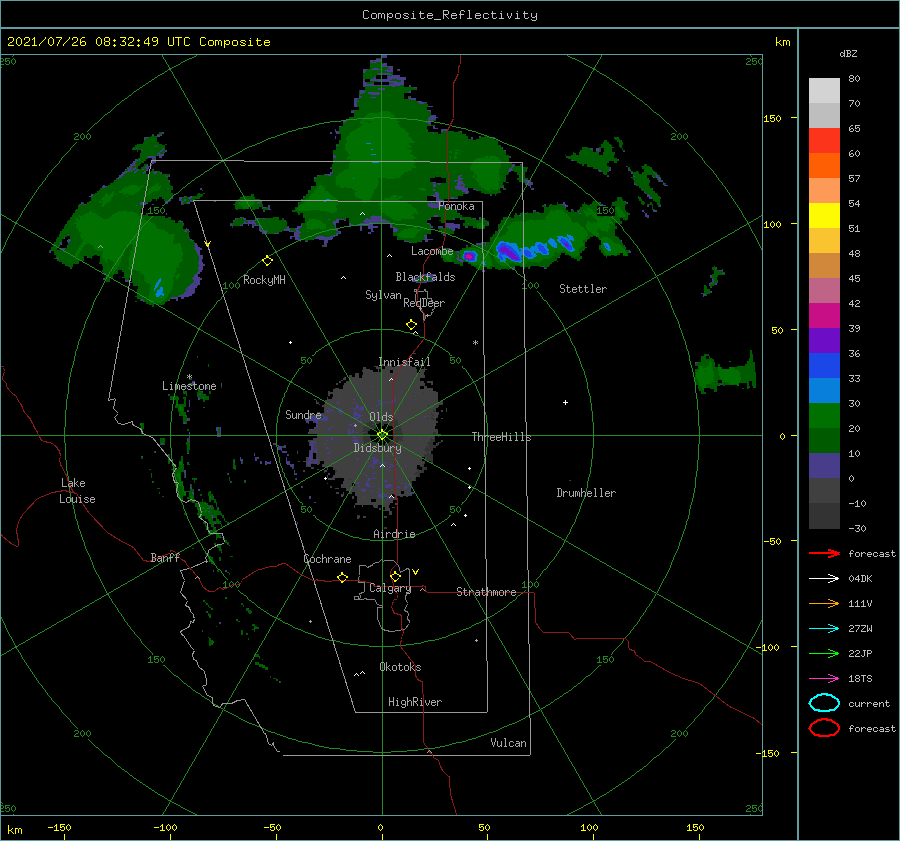Click the Banff label

tap(165, 558)
